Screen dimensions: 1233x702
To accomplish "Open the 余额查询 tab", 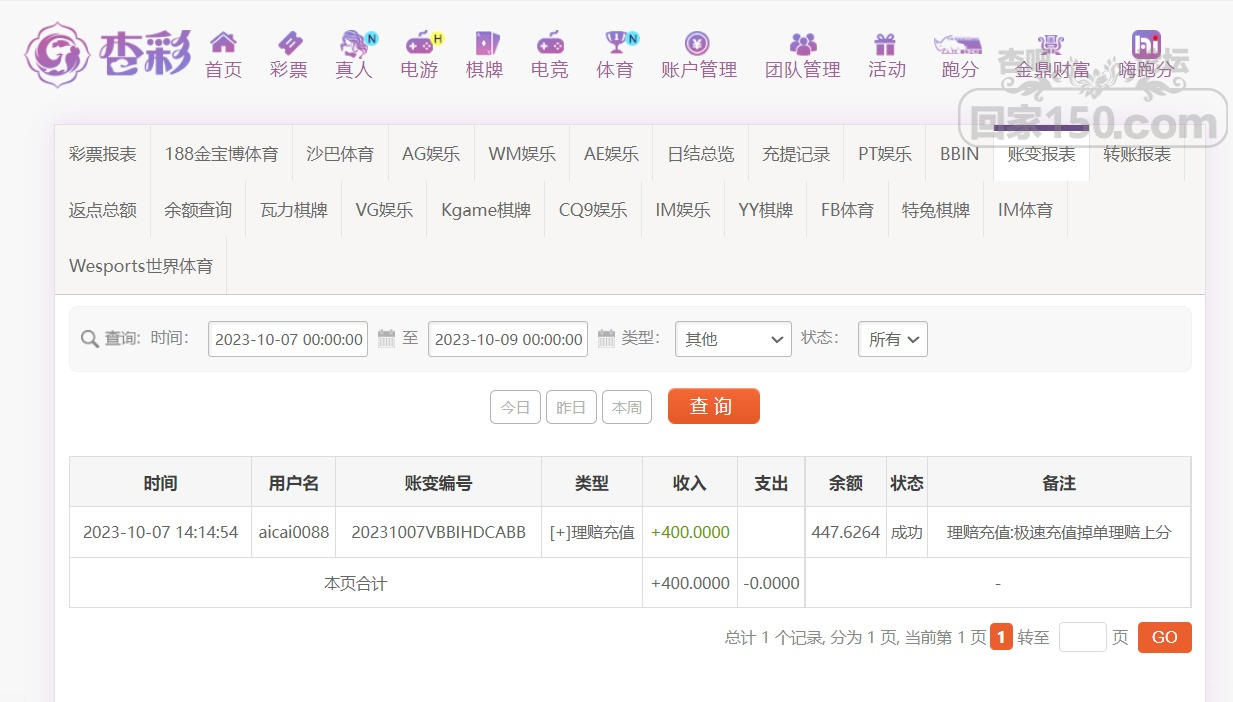I will click(x=198, y=210).
